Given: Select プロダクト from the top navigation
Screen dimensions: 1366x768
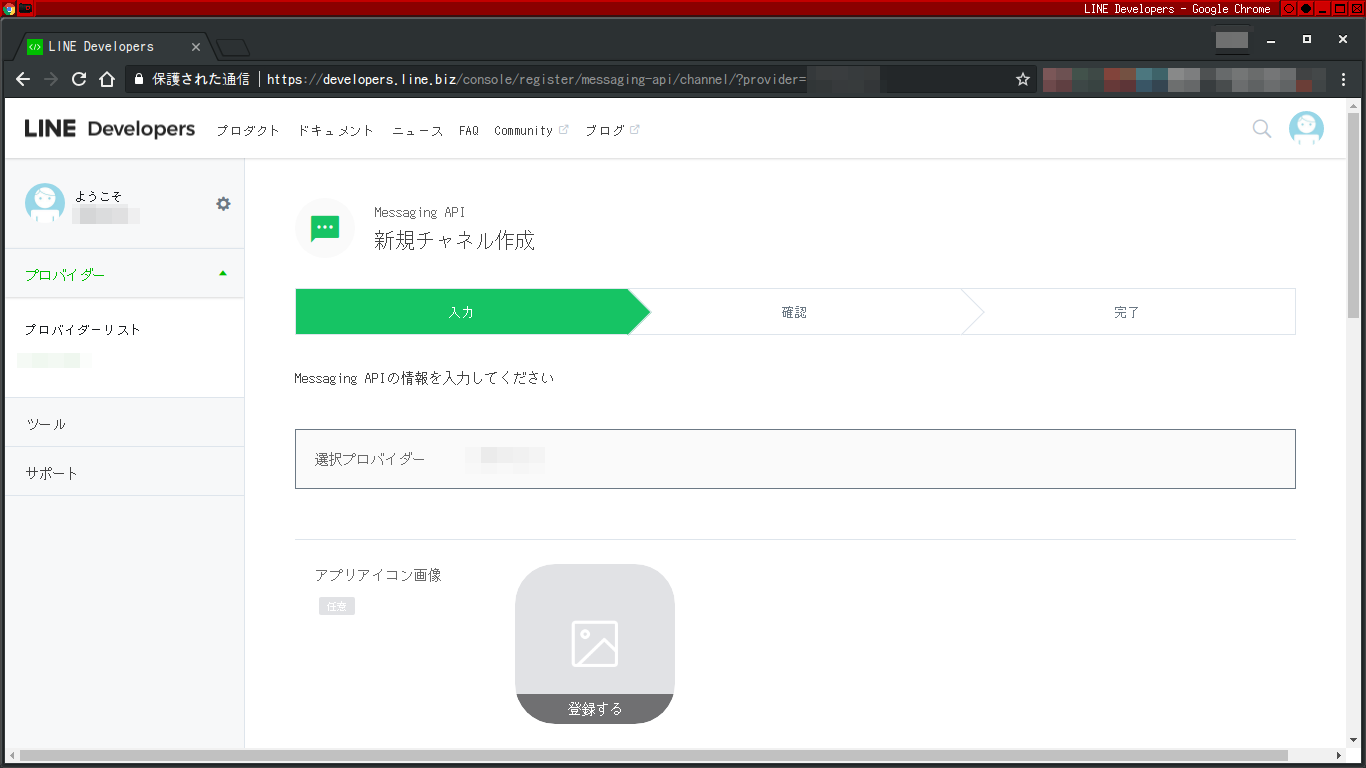Looking at the screenshot, I should click(x=248, y=130).
